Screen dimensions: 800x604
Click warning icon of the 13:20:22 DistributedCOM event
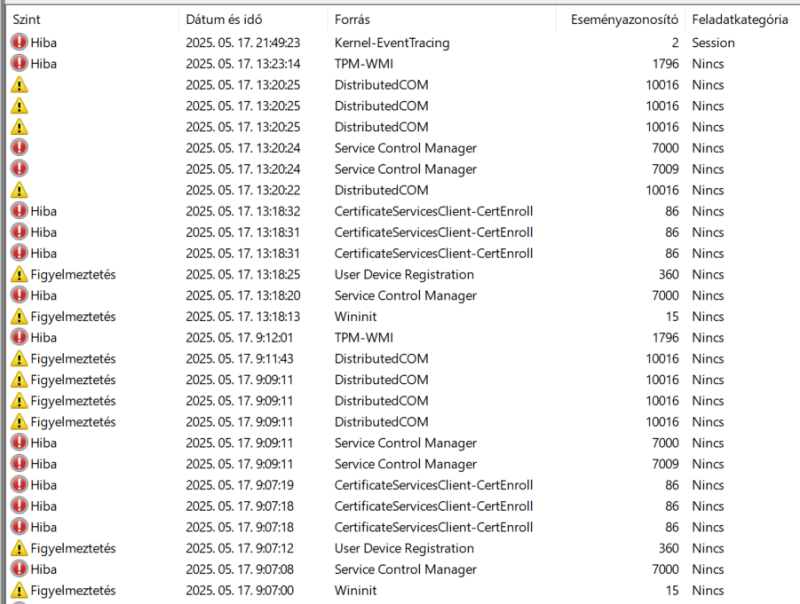tap(19, 190)
